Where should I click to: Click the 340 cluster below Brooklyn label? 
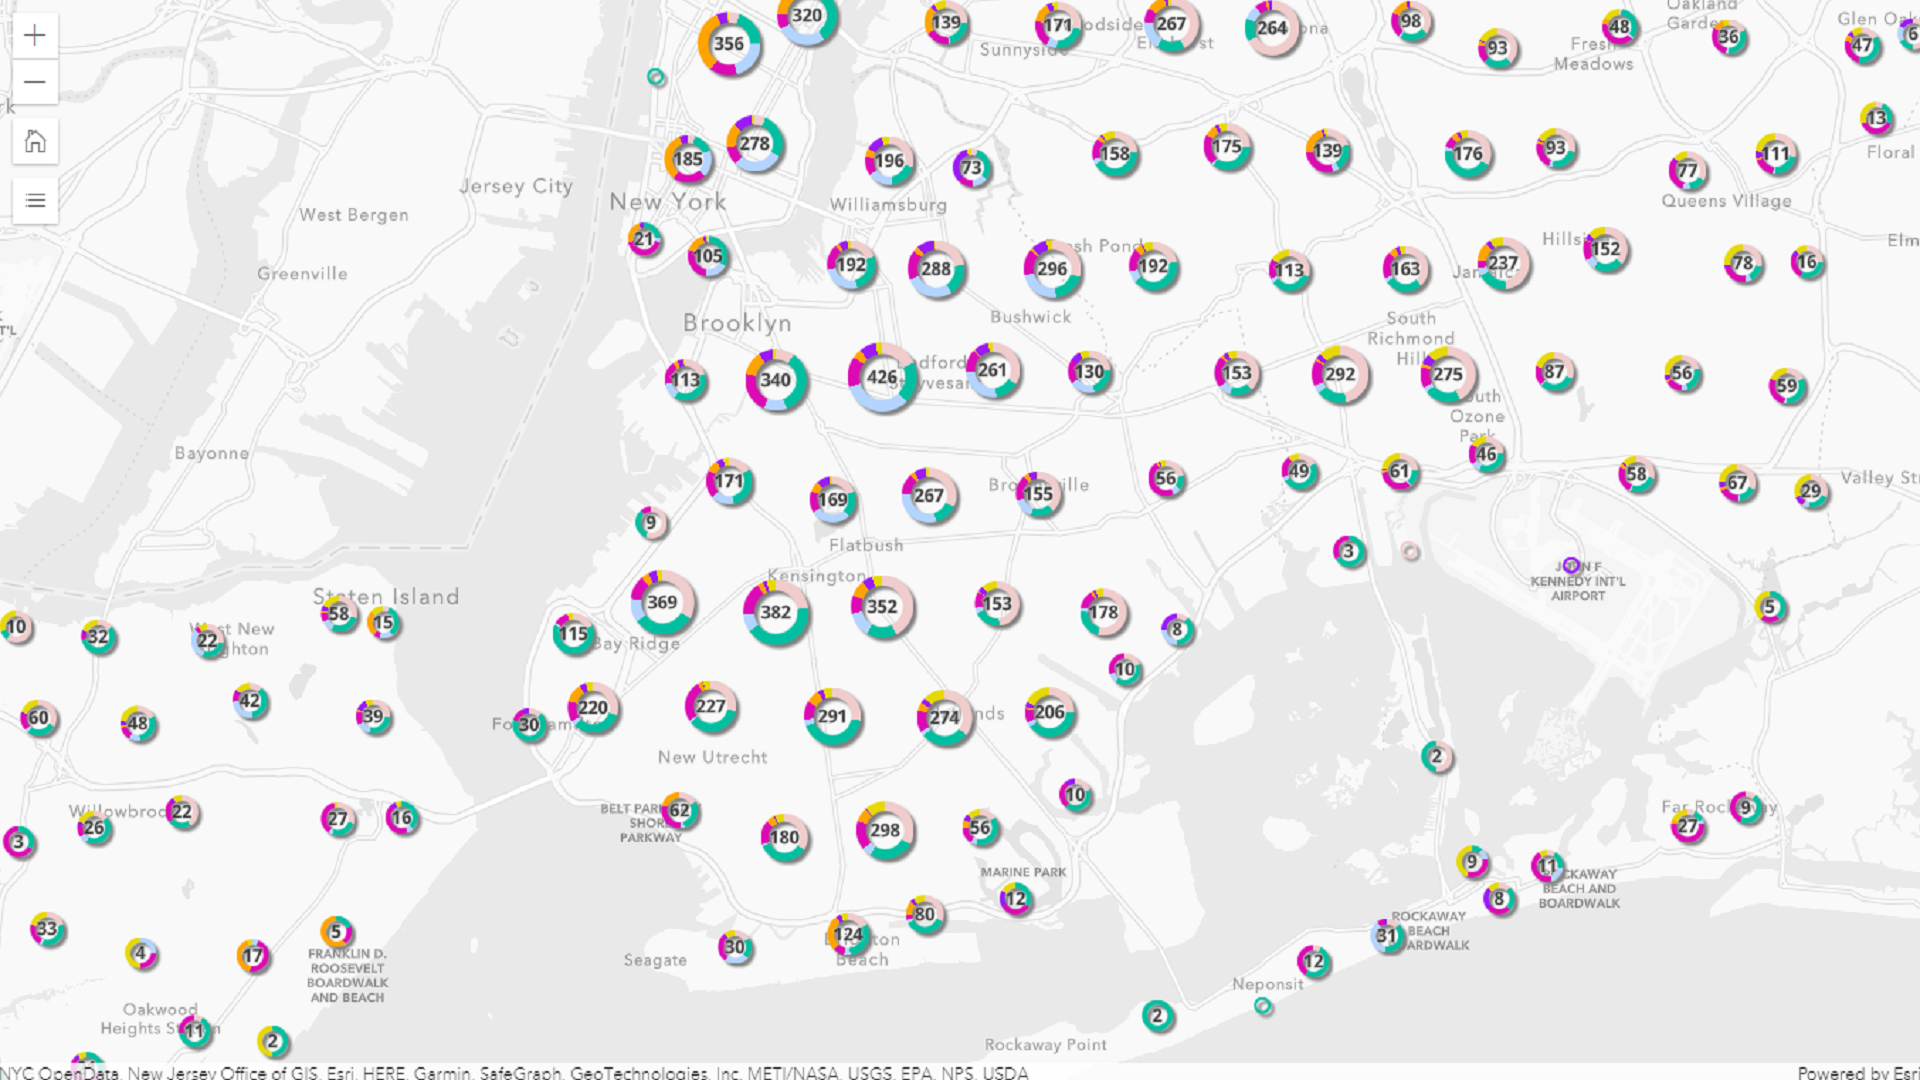tap(776, 380)
